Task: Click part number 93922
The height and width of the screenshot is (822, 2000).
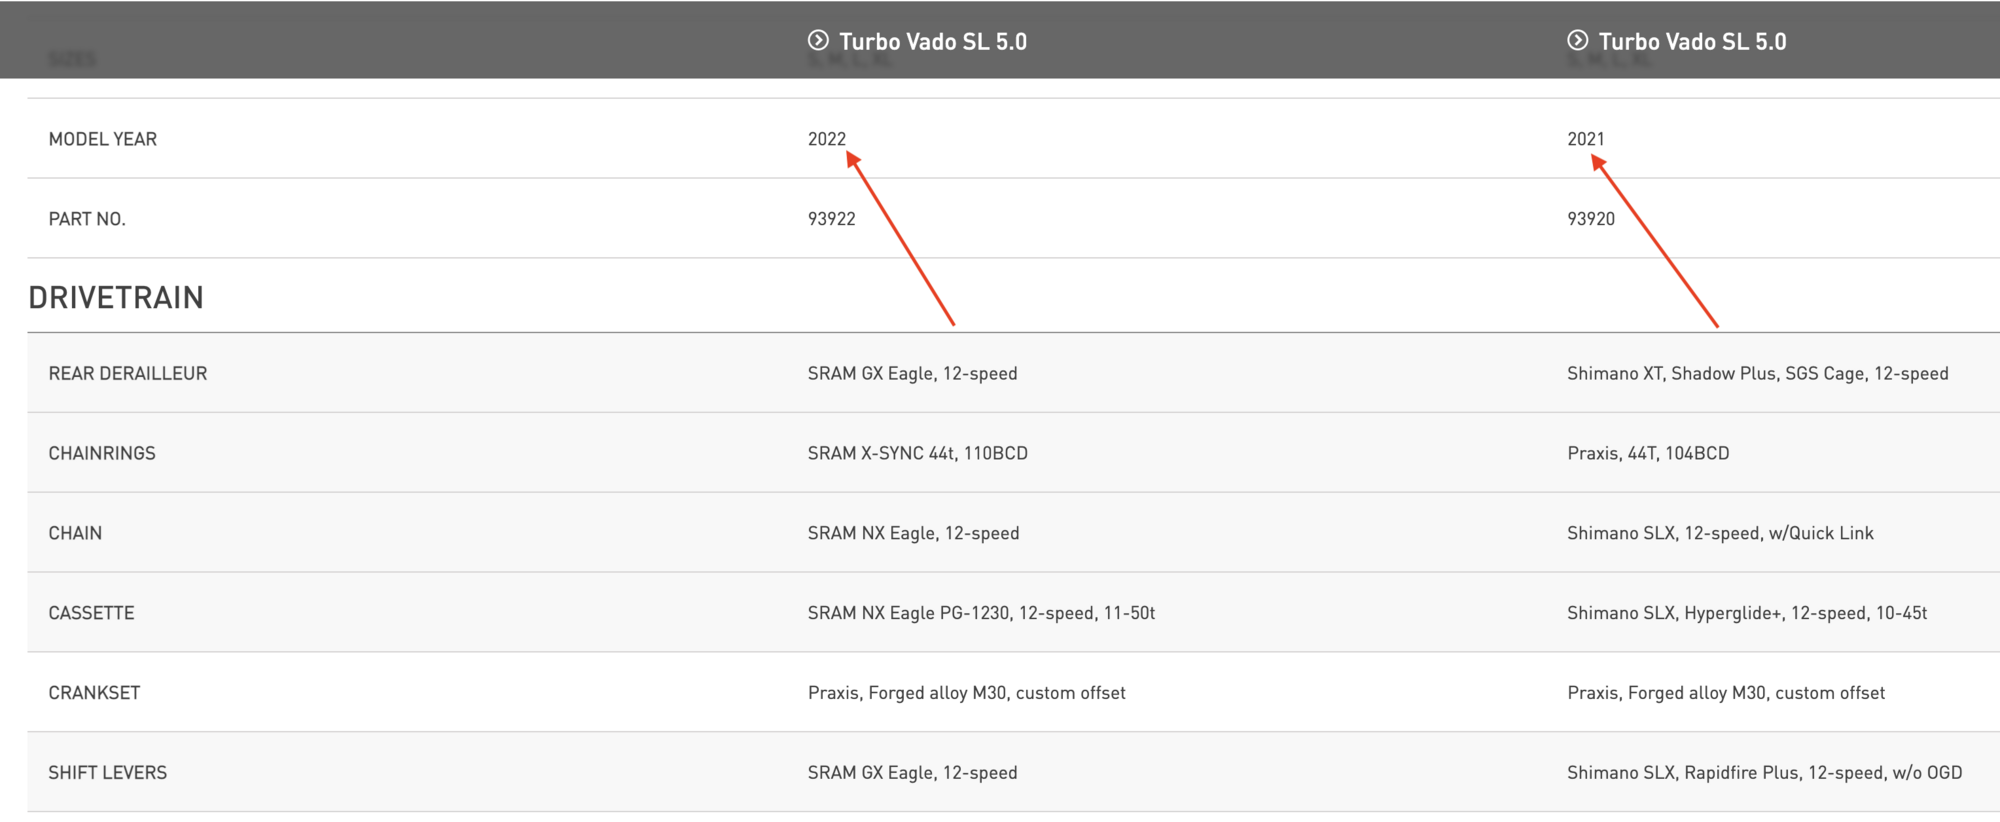Action: [x=831, y=219]
